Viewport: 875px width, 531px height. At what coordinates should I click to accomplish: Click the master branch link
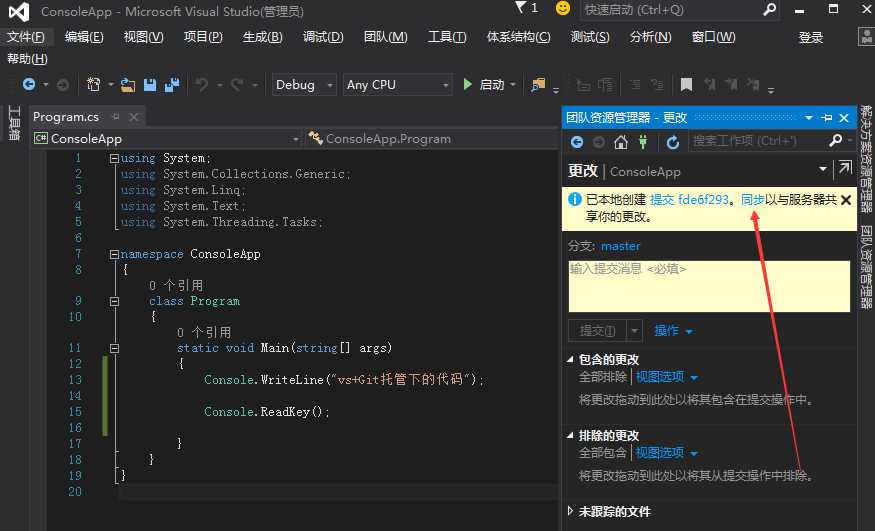(621, 246)
